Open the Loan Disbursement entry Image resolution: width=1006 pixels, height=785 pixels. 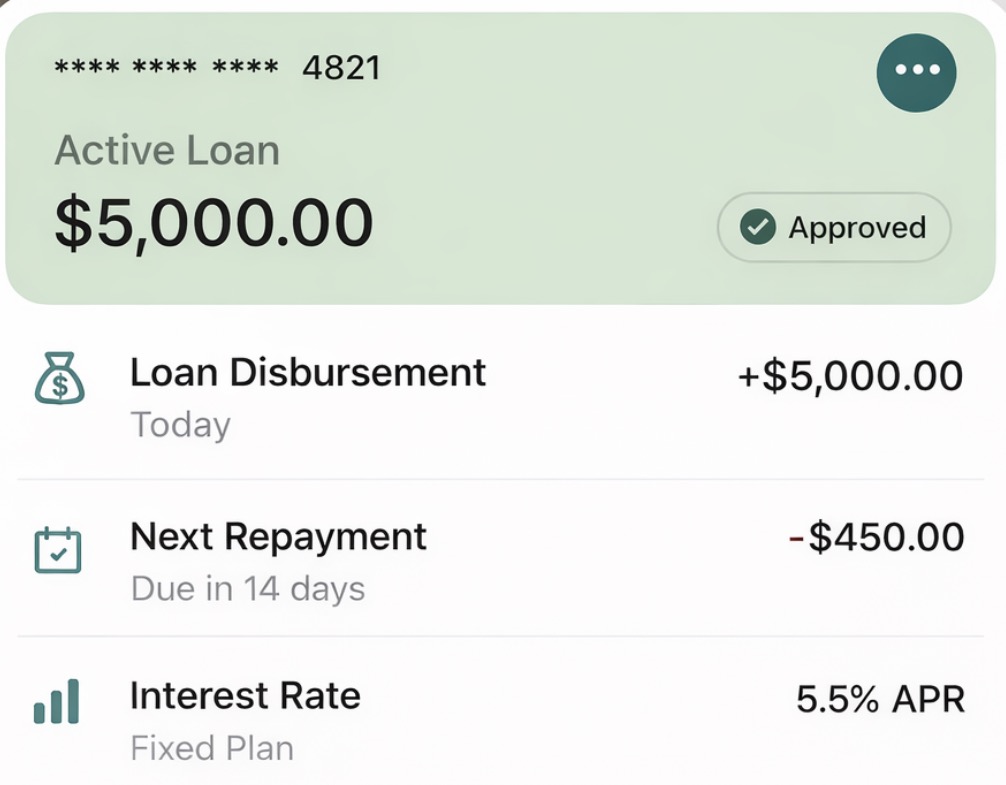pos(500,398)
